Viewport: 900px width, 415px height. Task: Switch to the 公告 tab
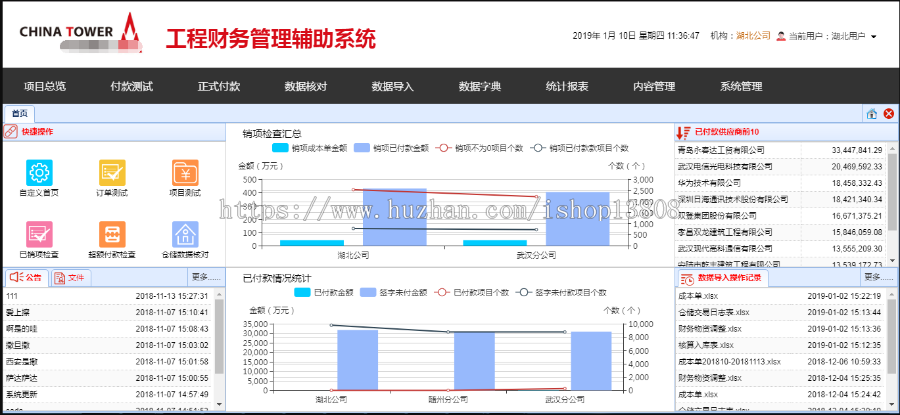click(x=26, y=278)
